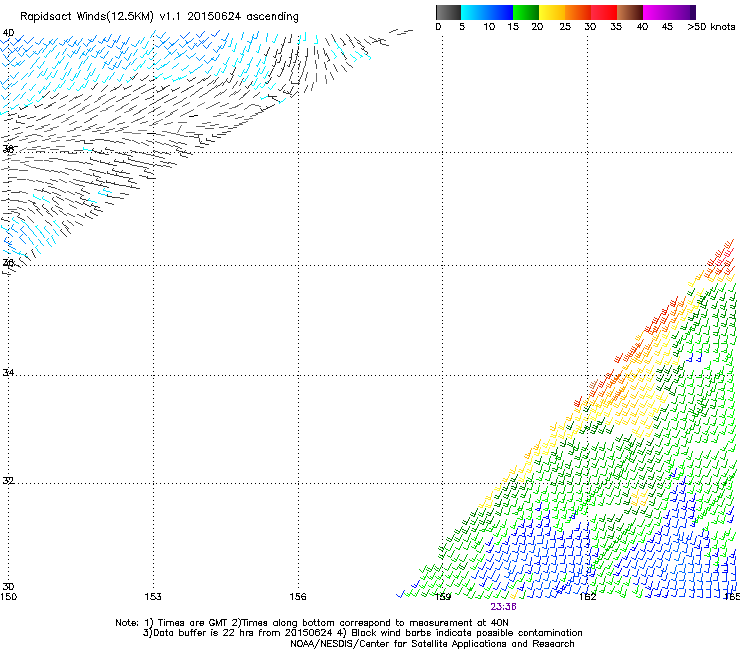The width and height of the screenshot is (740, 650).
Task: Click the gray 0-5 knots color bar segment
Action: pos(448,12)
